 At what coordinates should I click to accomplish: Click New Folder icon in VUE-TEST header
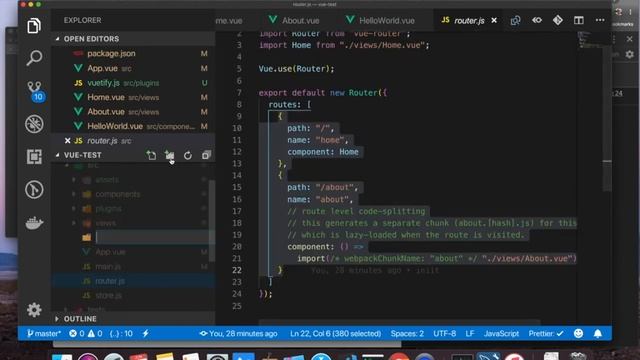169,155
